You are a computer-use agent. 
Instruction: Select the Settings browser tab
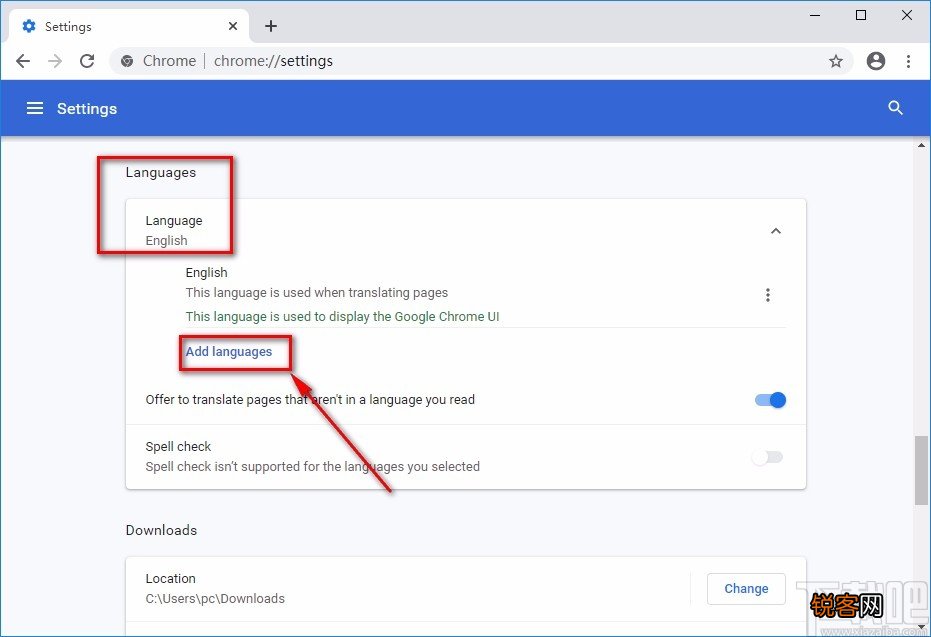click(x=128, y=26)
